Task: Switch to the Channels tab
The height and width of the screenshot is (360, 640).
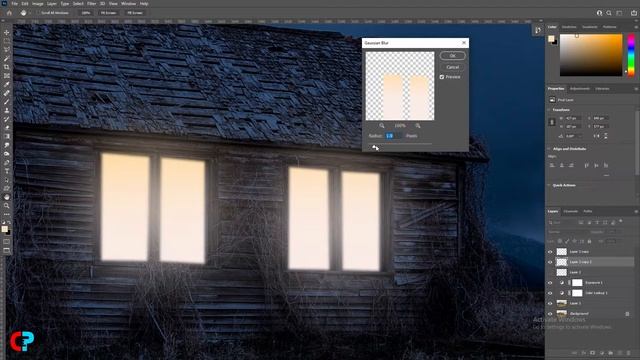Action: click(x=571, y=211)
